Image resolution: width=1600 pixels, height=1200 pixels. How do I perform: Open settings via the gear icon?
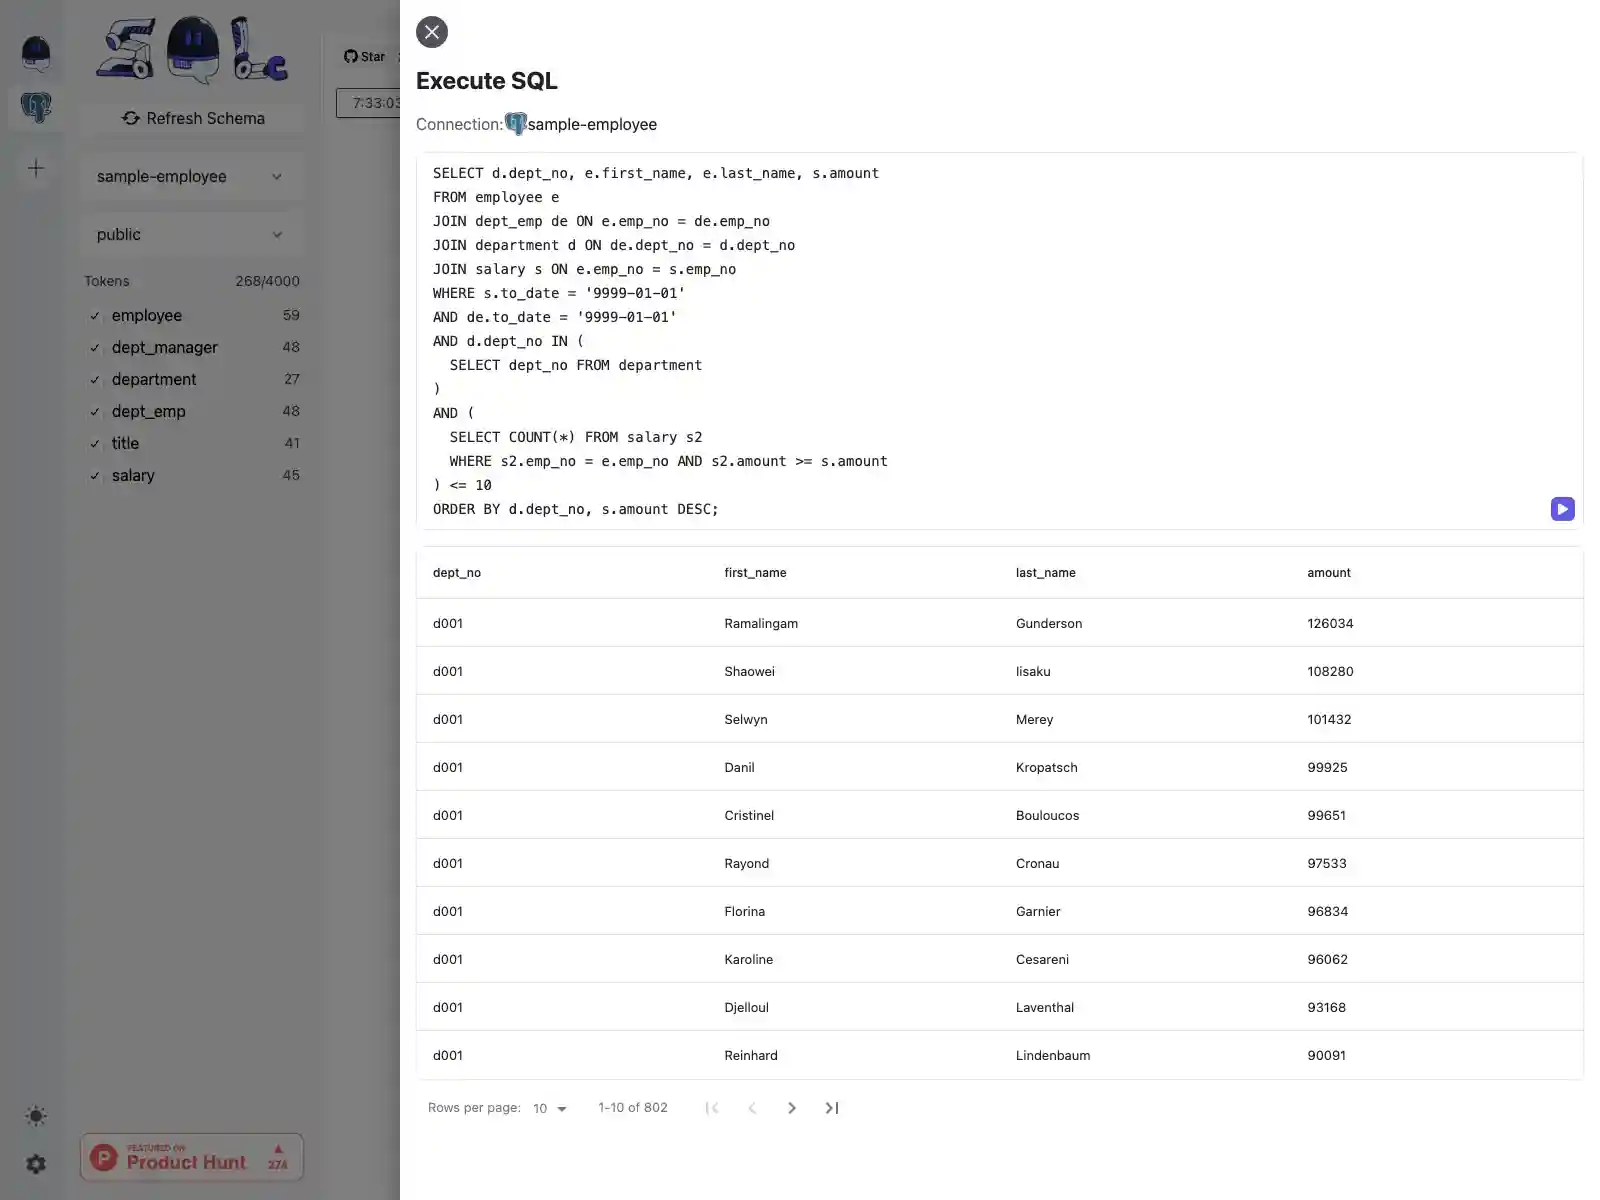pyautogui.click(x=36, y=1163)
